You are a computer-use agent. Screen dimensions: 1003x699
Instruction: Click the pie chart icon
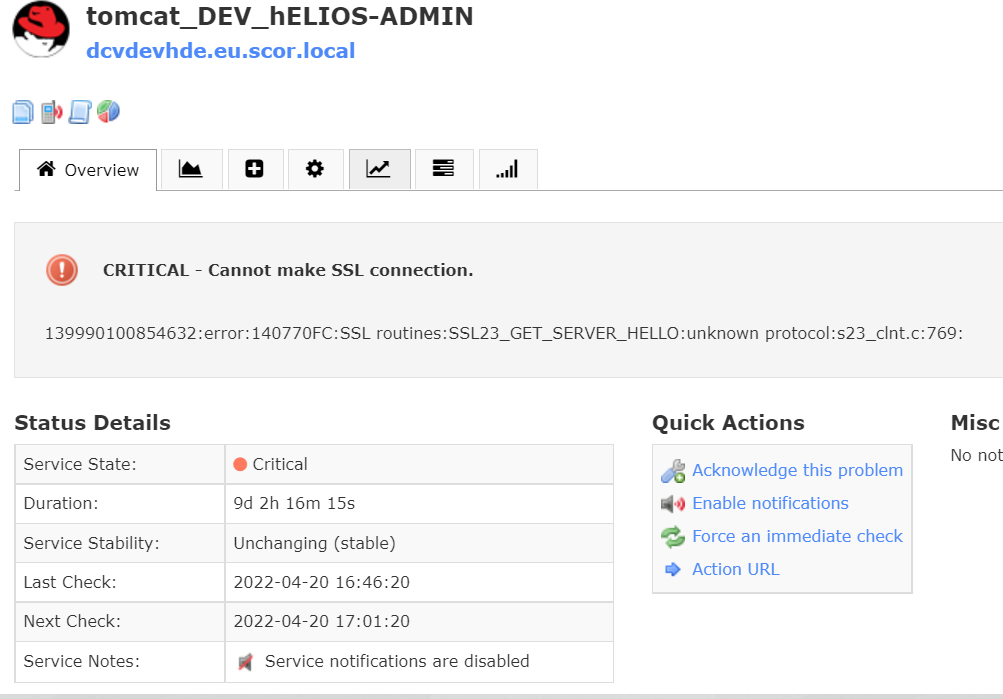click(x=108, y=111)
